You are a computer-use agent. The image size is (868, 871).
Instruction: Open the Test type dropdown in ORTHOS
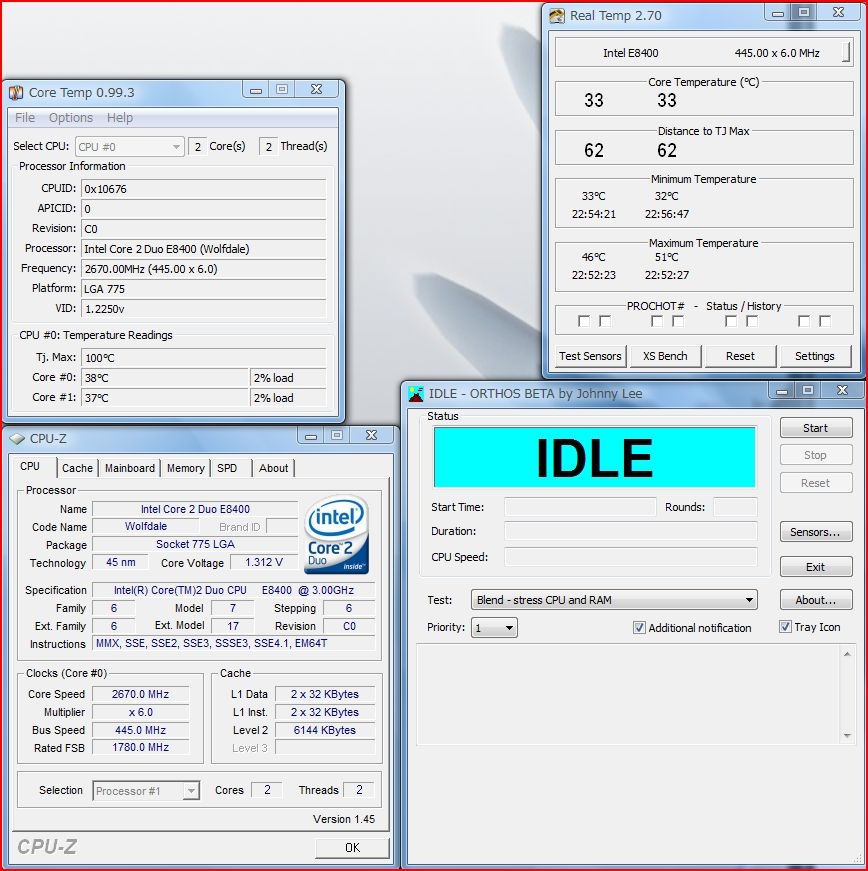click(x=614, y=600)
